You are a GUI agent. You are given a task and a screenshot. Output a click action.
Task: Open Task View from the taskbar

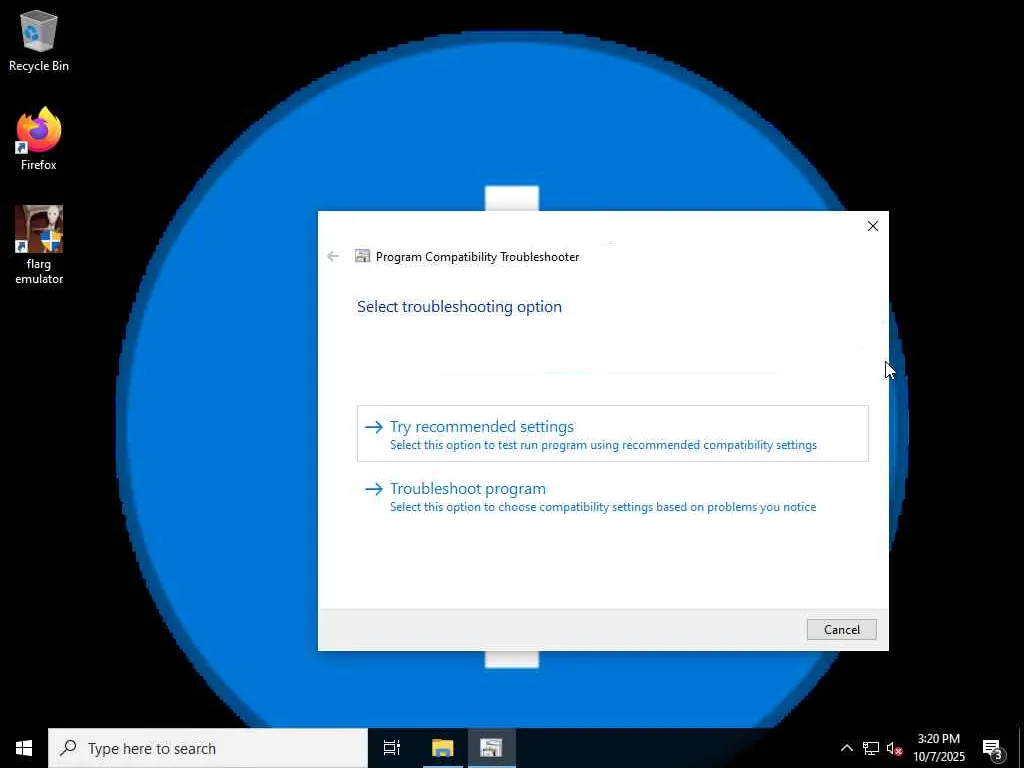coord(392,748)
